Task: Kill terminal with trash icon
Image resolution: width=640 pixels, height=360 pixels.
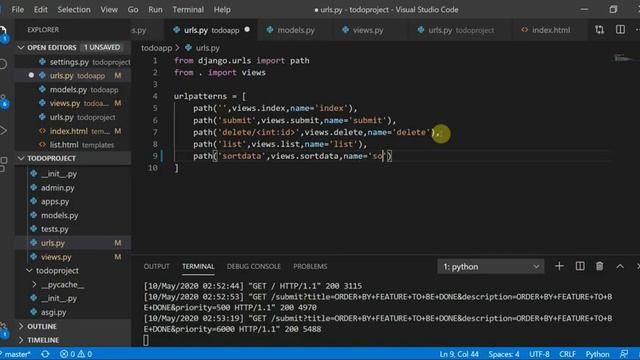Action: (x=599, y=266)
